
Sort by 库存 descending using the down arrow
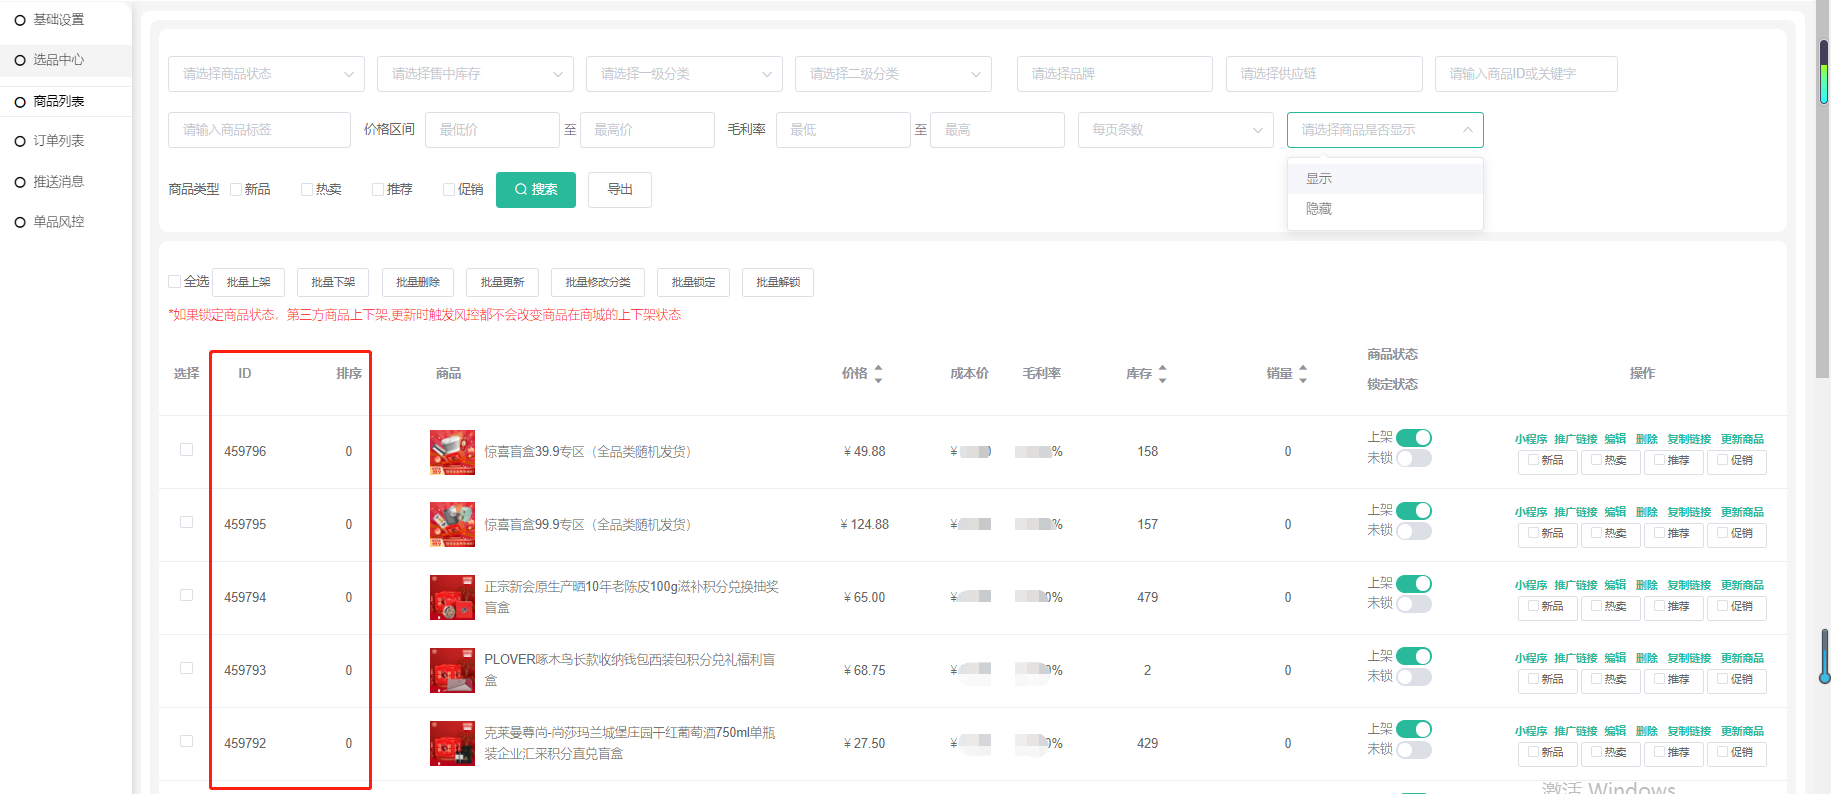pyautogui.click(x=1162, y=380)
